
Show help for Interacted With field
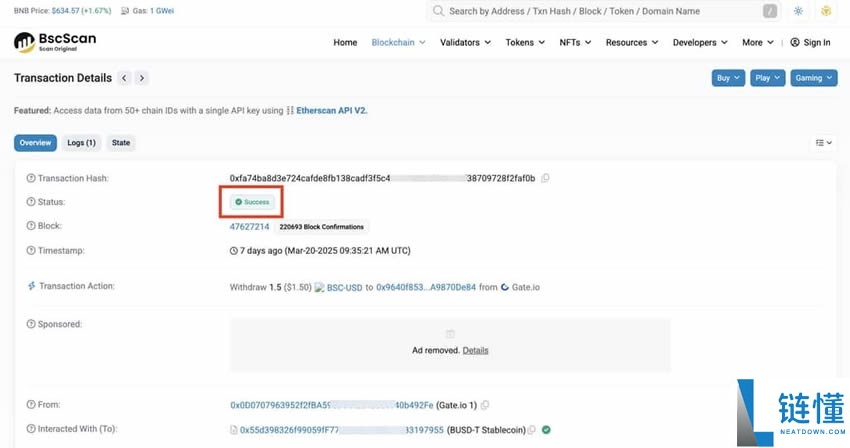(31, 428)
